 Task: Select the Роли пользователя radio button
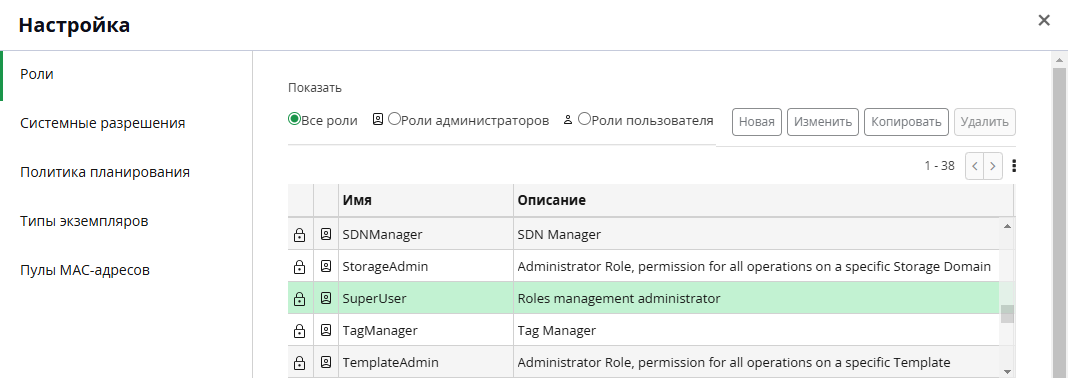(584, 119)
